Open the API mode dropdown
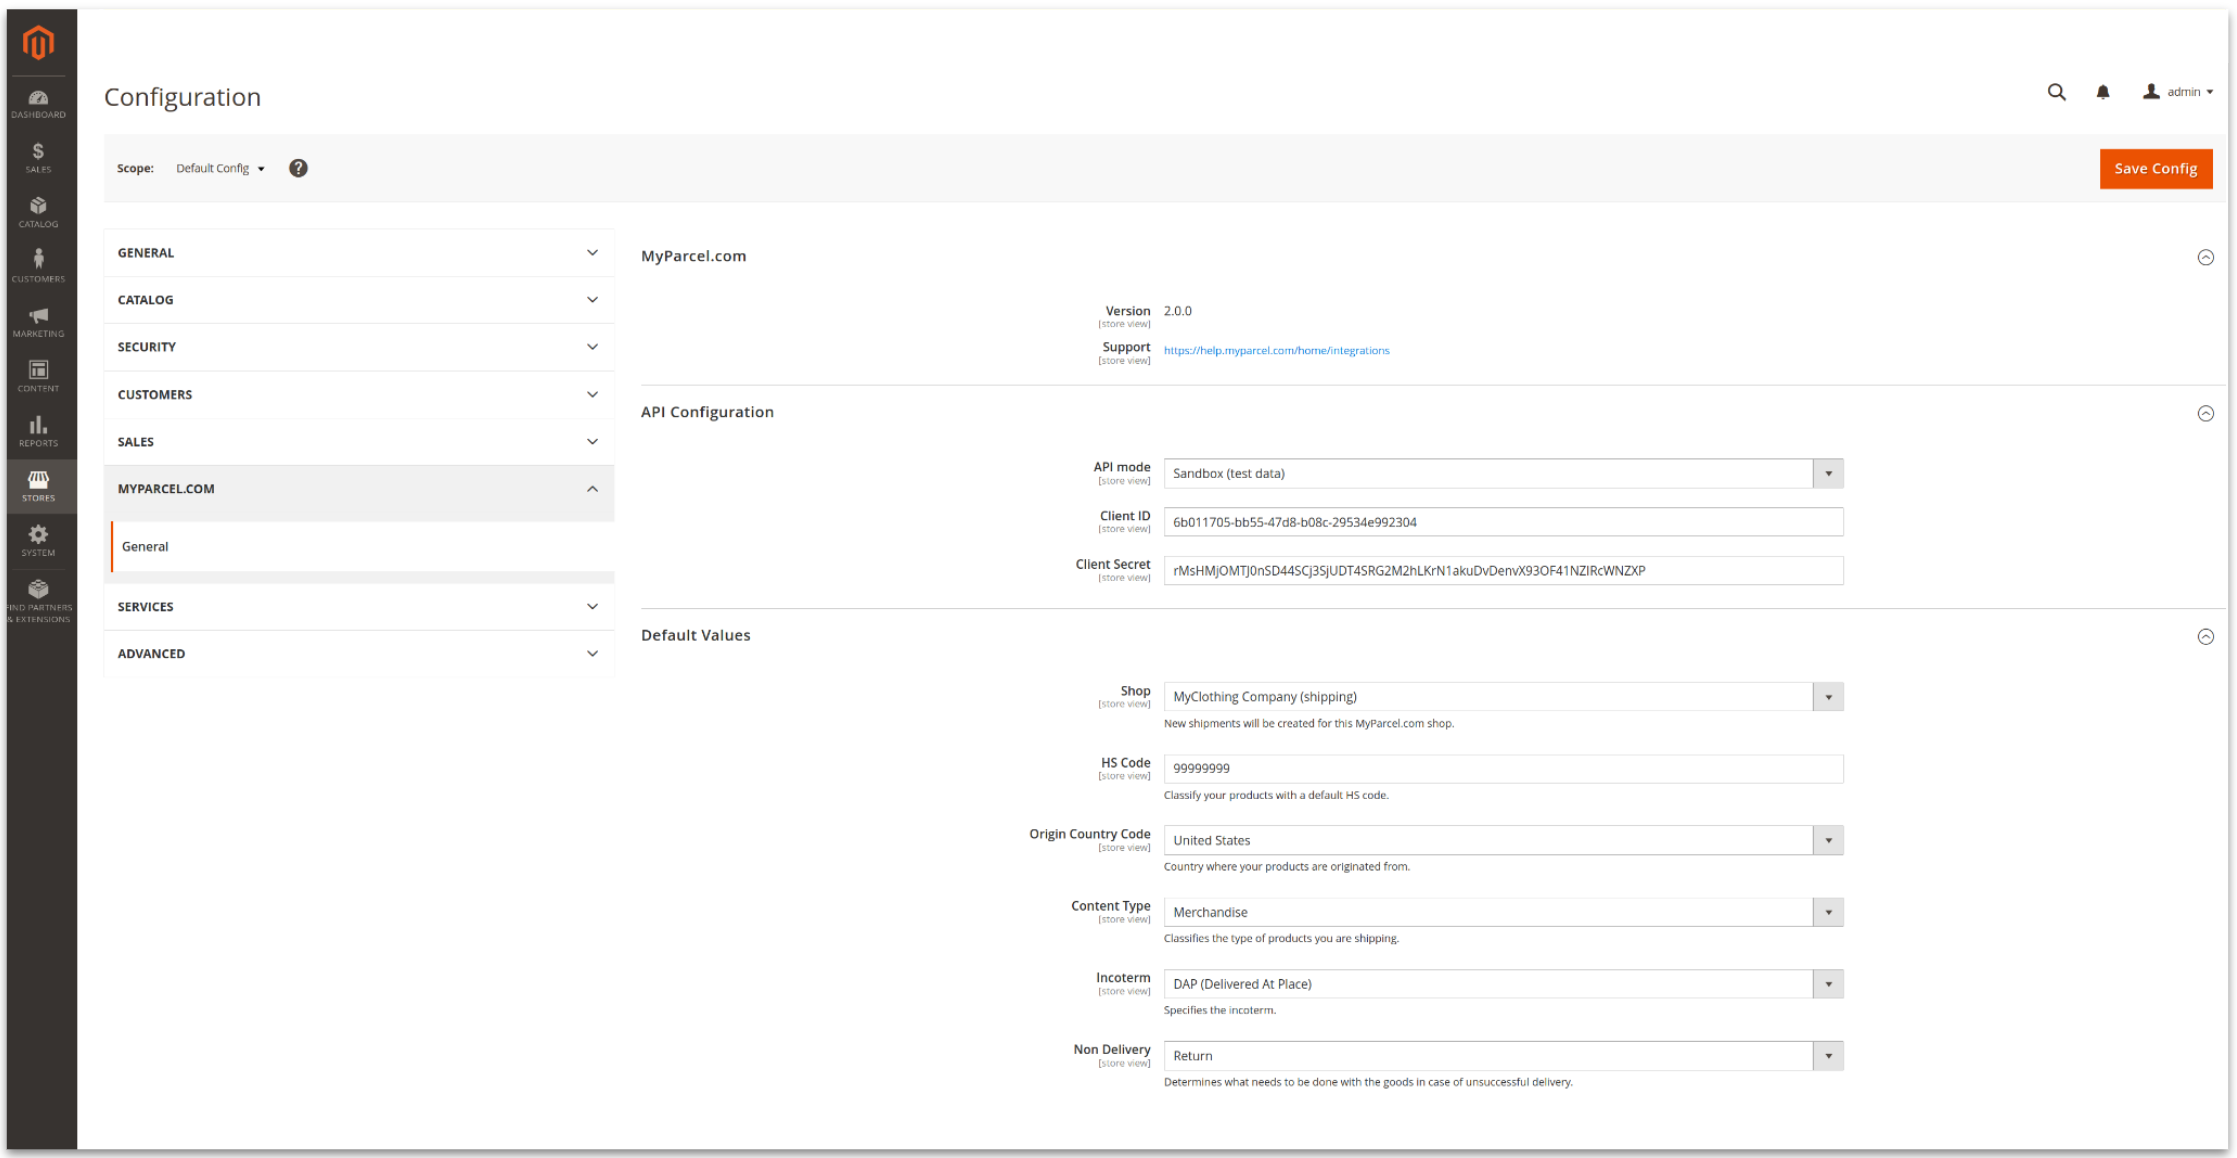This screenshot has height=1158, width=2237. (x=1828, y=473)
